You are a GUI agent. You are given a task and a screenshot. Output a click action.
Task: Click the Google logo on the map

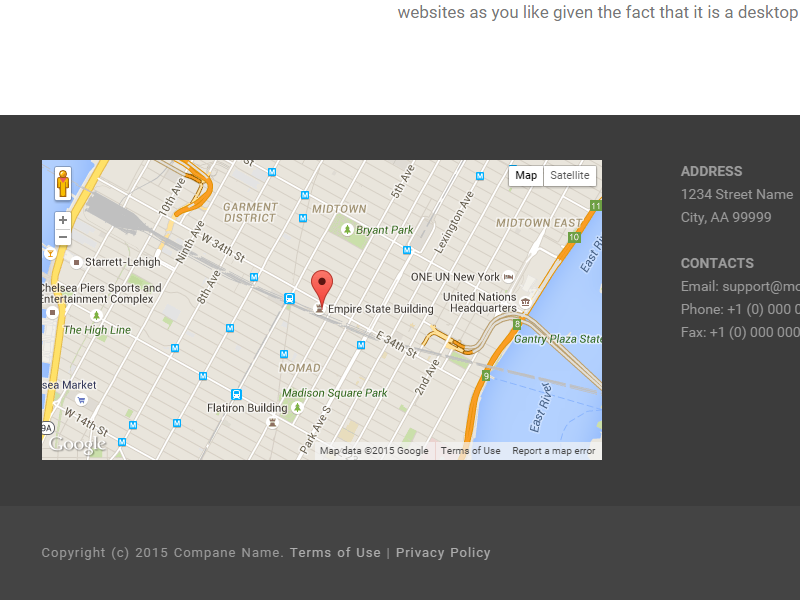coord(78,444)
